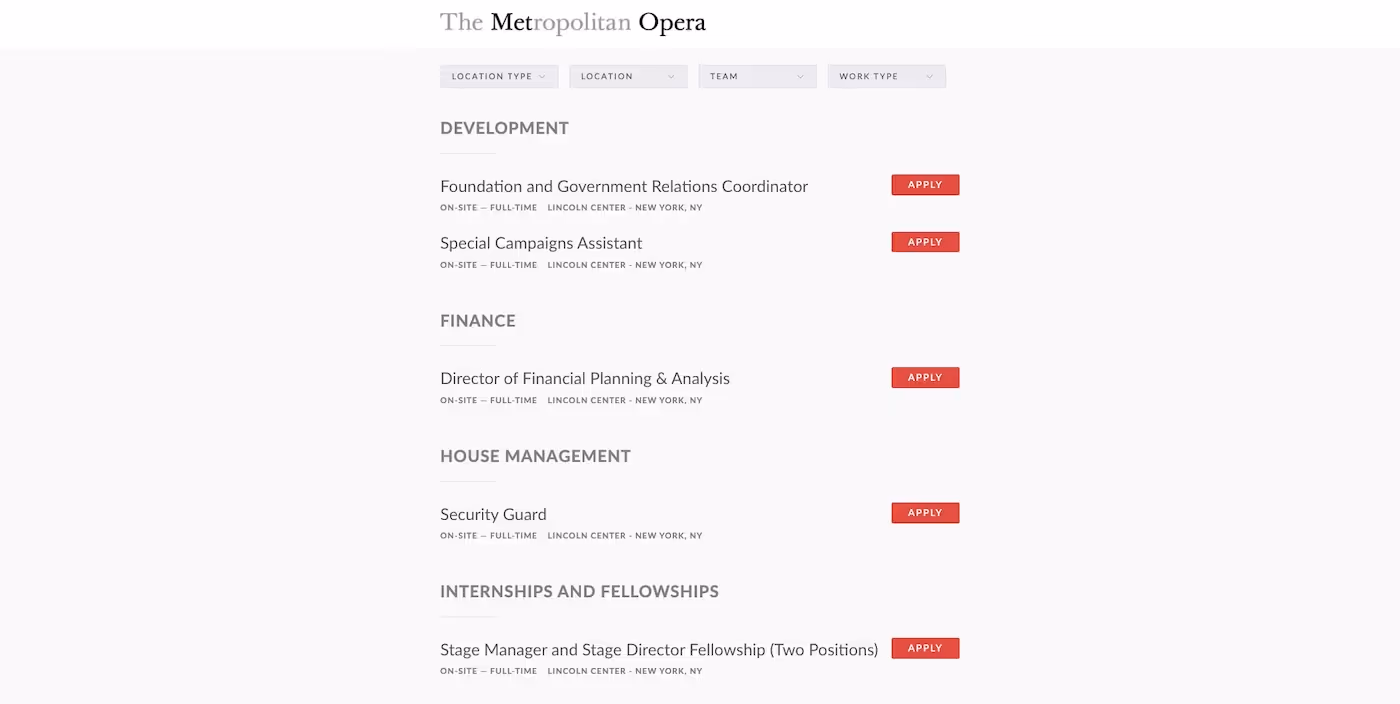The image size is (1400, 704).
Task: View the Director of Financial Planning posting
Action: point(584,378)
